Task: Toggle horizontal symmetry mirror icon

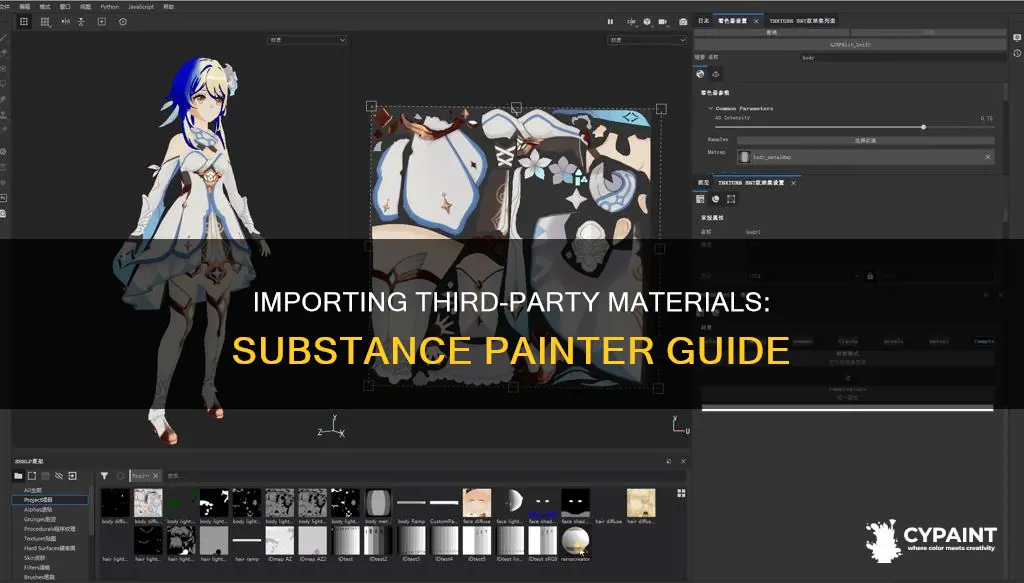Action: point(65,22)
